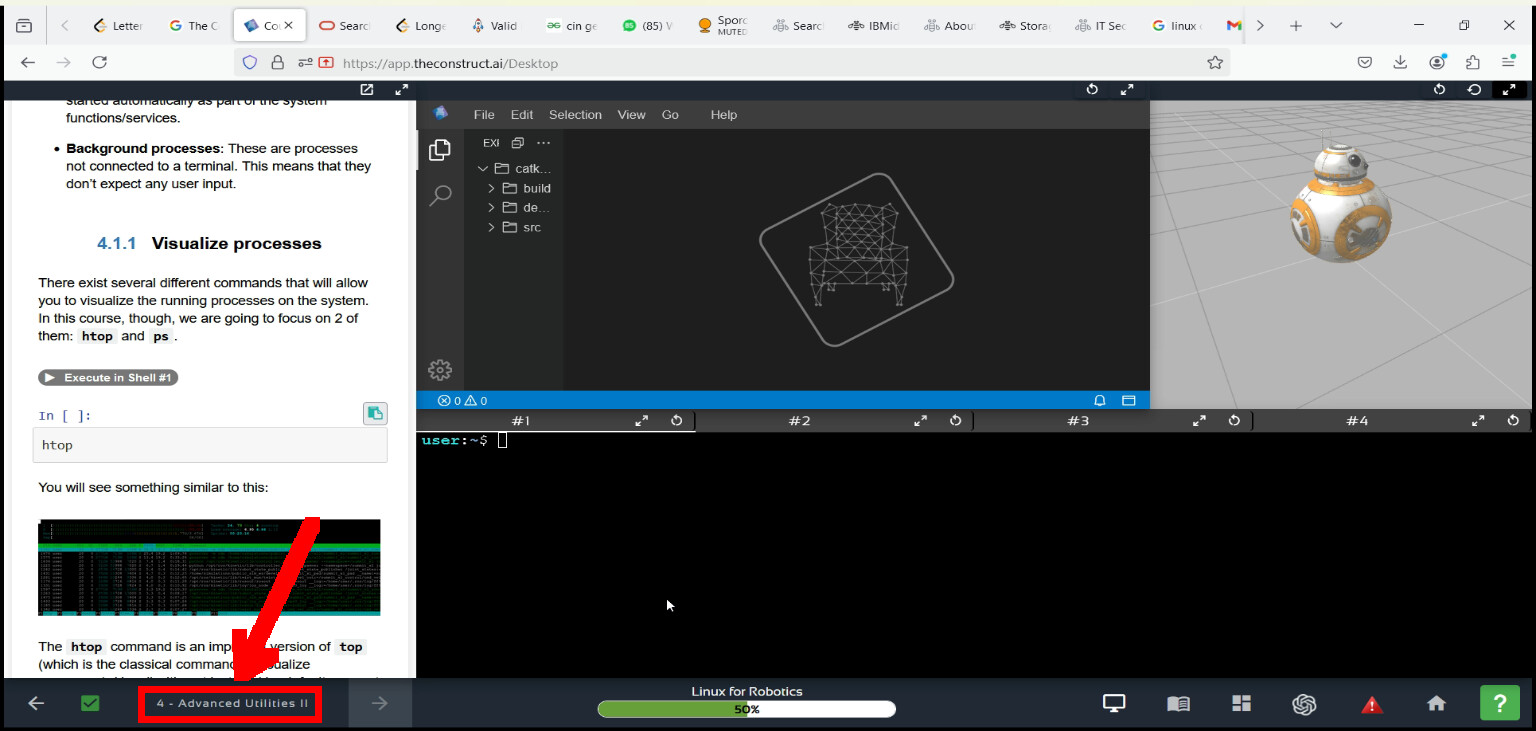
Task: Open the File menu
Action: (x=484, y=115)
